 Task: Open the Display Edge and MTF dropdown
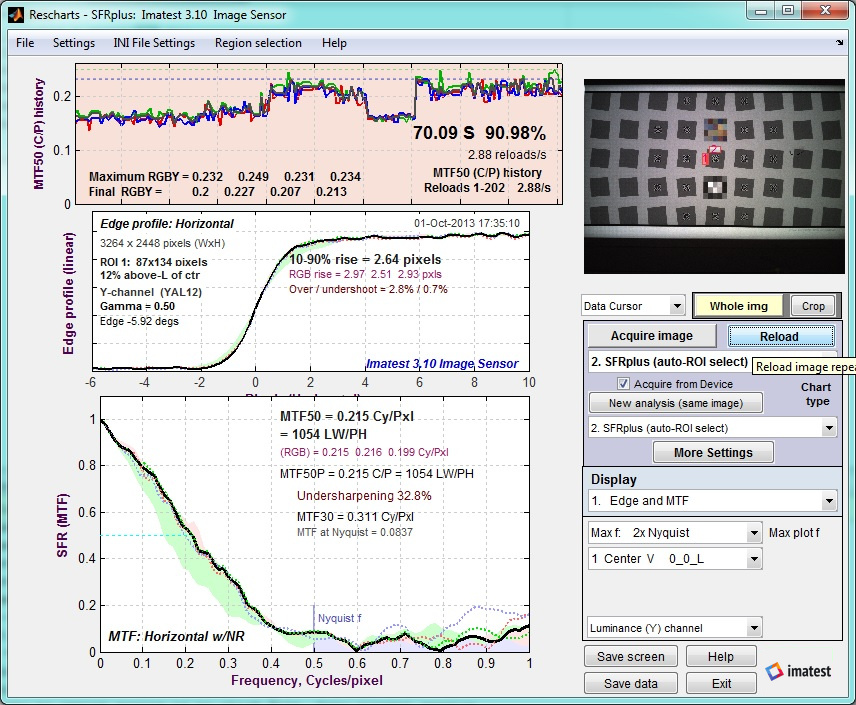click(712, 501)
